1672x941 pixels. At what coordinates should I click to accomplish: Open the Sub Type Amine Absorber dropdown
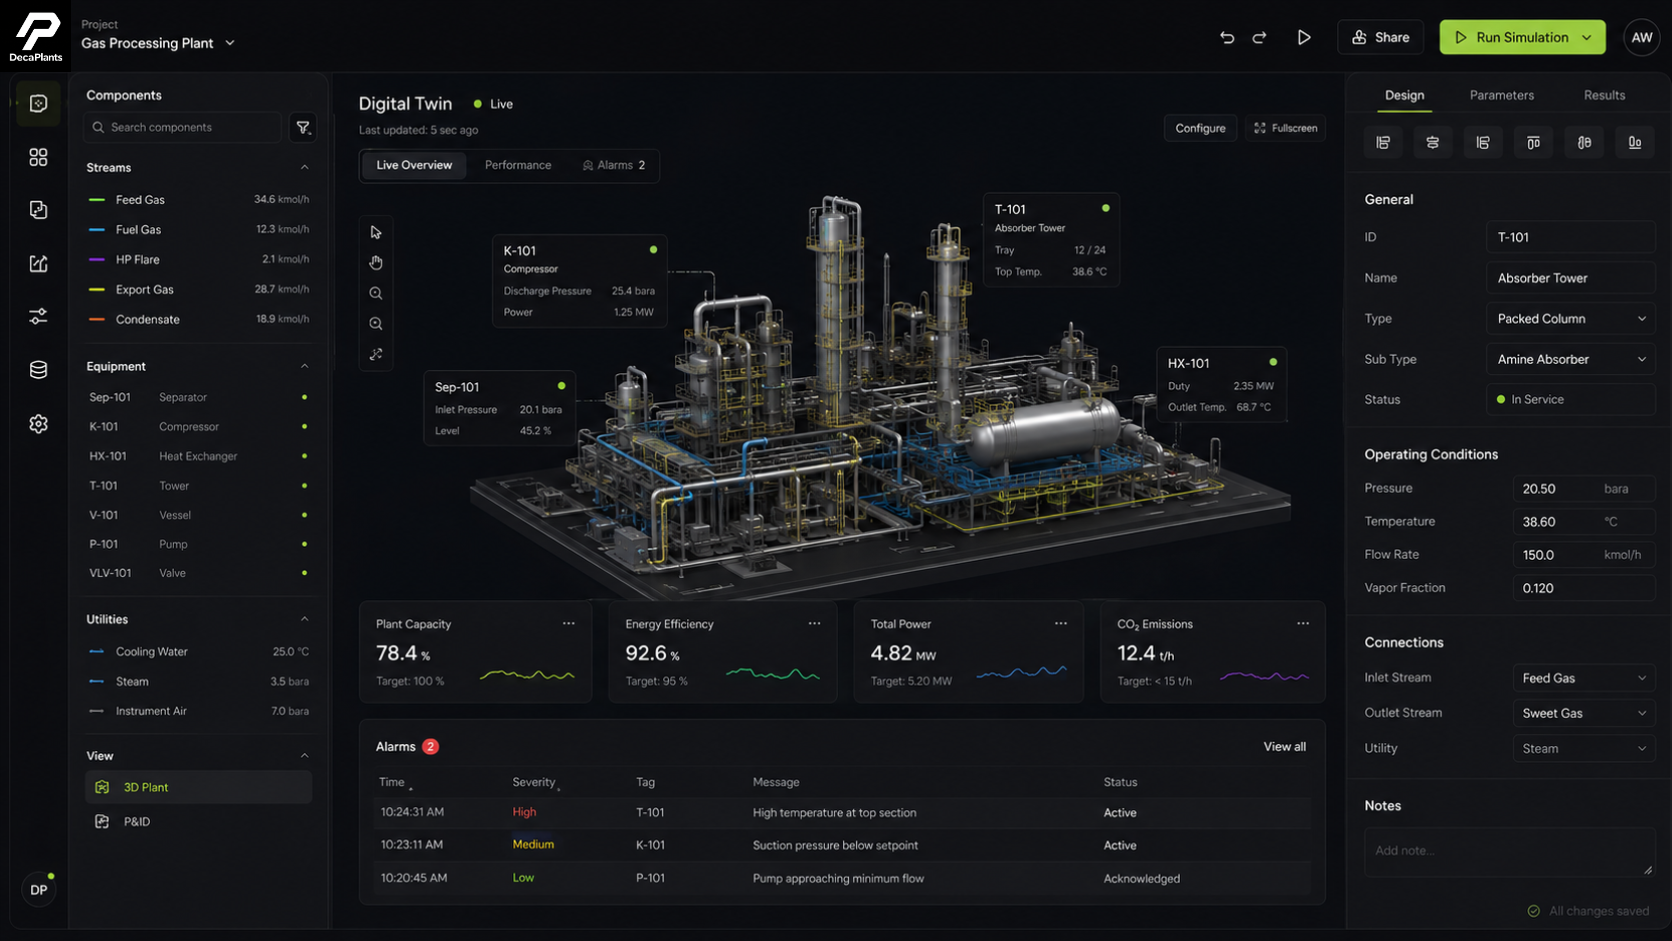point(1570,359)
